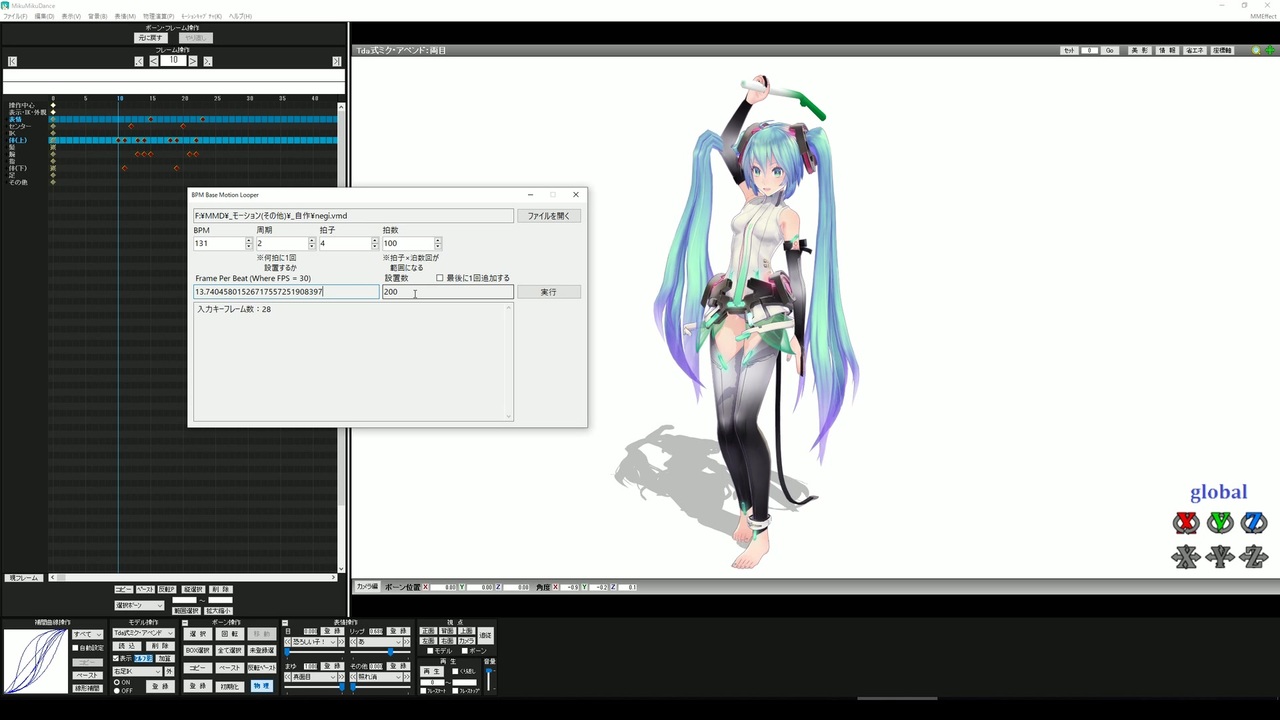This screenshot has height=720, width=1280.
Task: Click the green Y axis rotation icon
Action: point(1220,522)
